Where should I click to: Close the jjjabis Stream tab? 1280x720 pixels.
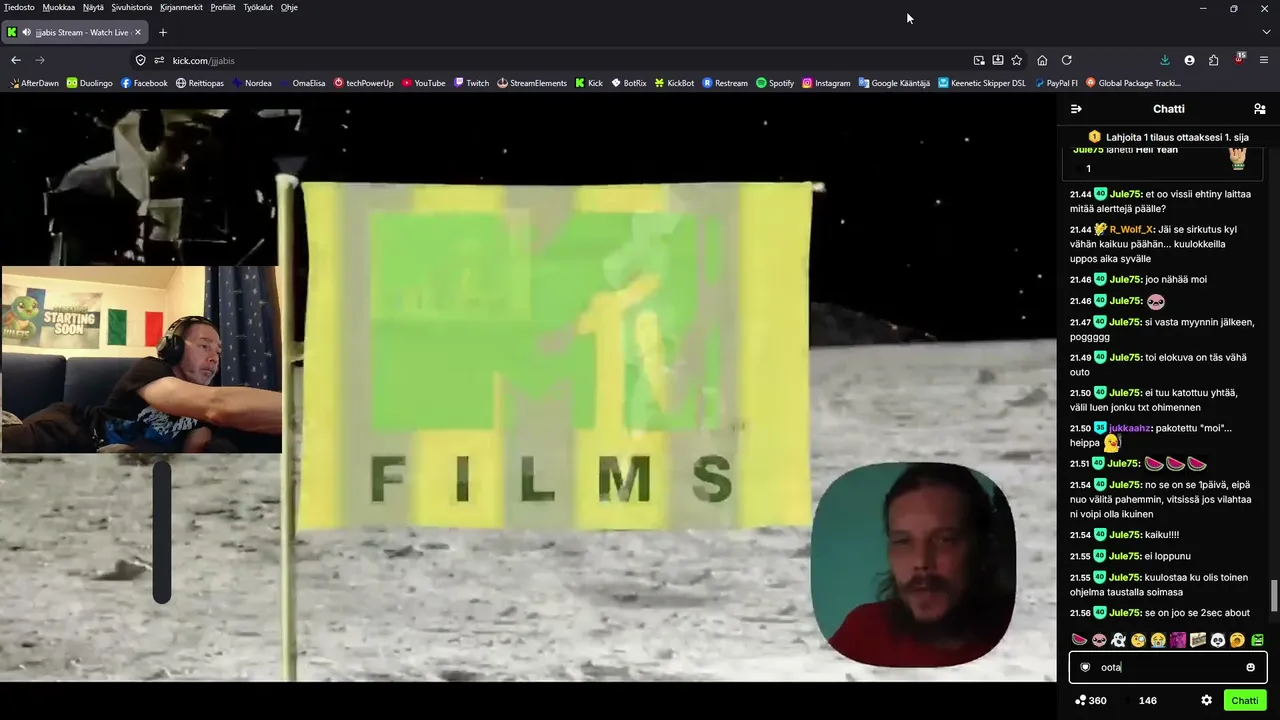(x=138, y=32)
